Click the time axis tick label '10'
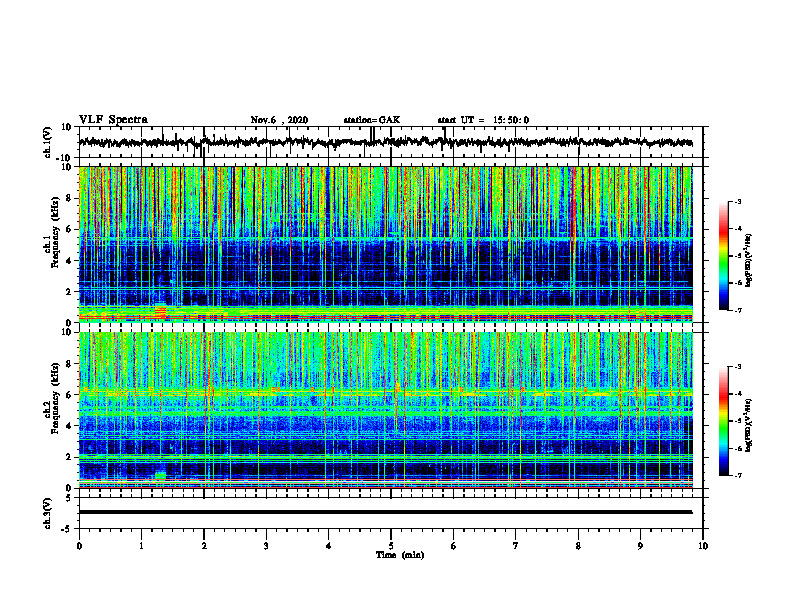This screenshot has height=612, width=792. (x=703, y=546)
